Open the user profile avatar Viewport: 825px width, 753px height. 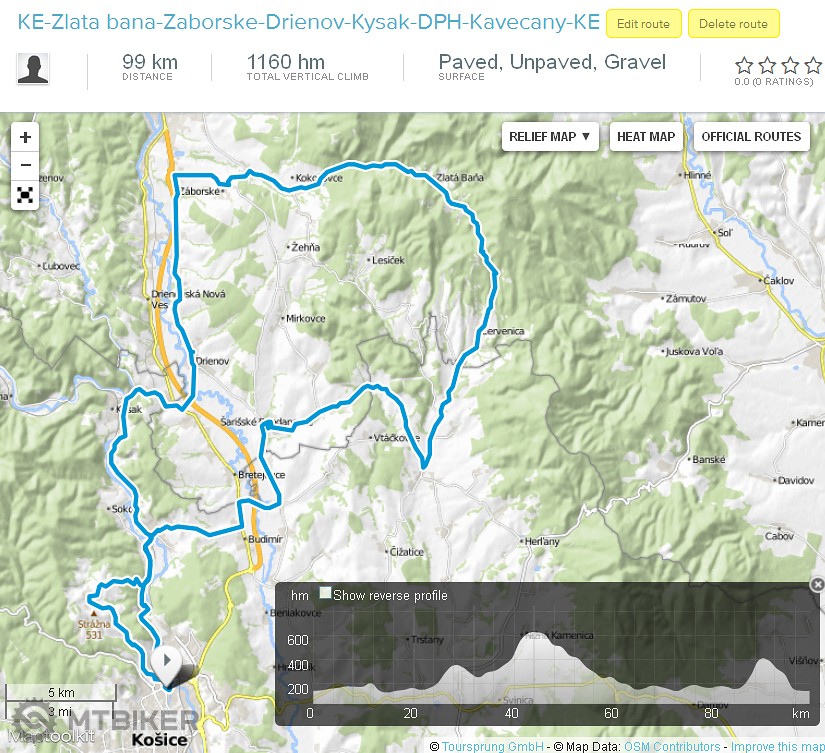pos(33,69)
